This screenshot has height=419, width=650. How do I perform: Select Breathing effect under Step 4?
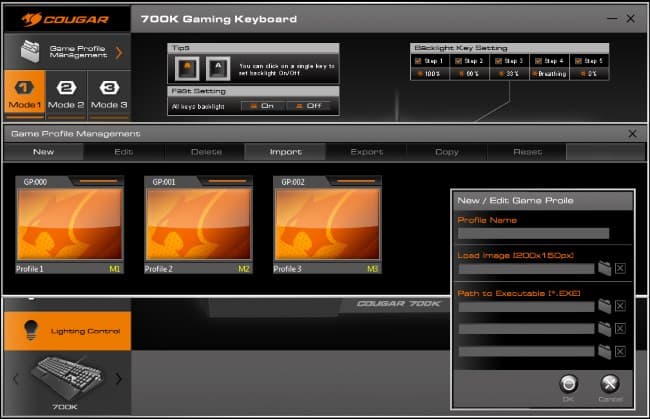[550, 74]
